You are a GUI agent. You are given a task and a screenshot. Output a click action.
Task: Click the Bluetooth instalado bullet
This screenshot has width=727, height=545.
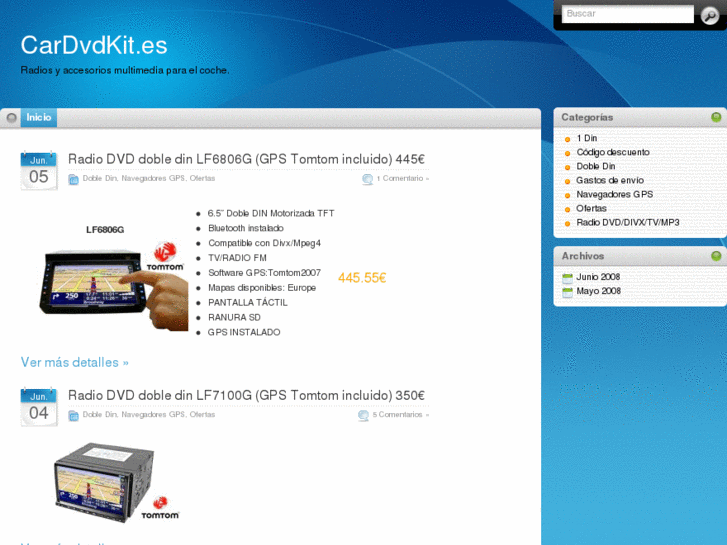point(246,228)
